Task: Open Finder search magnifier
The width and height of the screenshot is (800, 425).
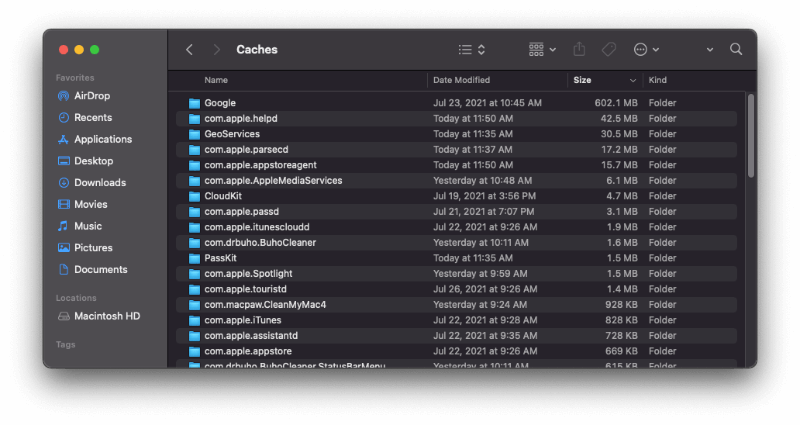Action: [736, 49]
